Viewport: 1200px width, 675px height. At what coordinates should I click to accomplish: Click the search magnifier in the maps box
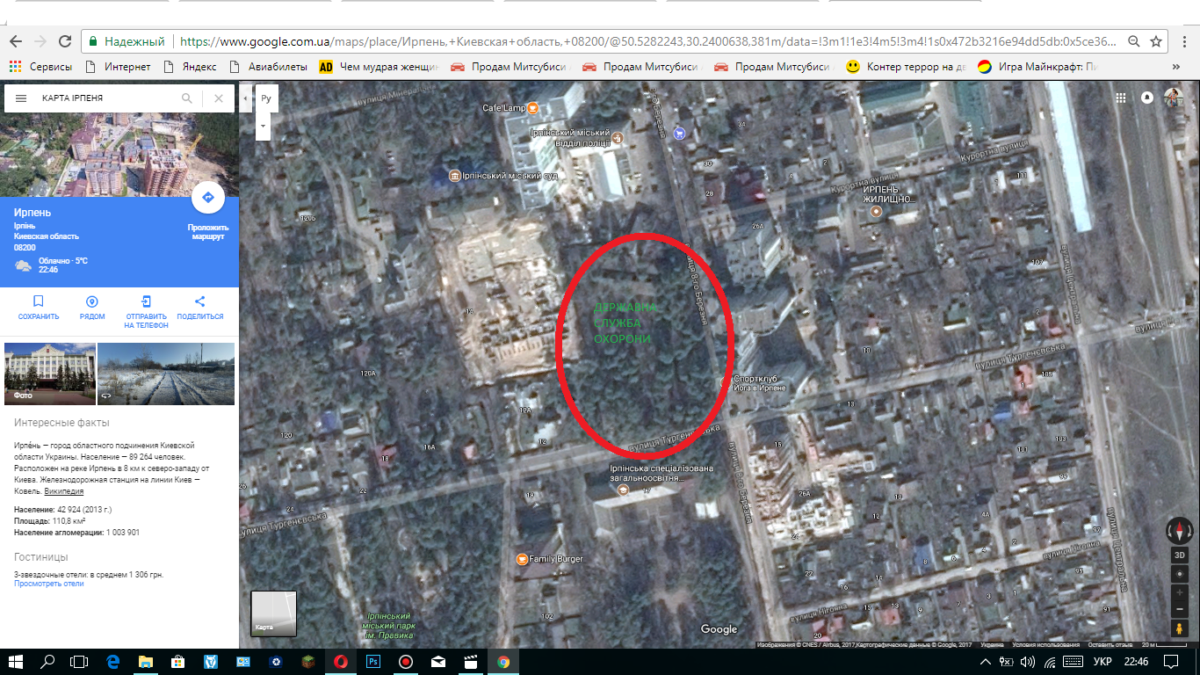pos(187,99)
